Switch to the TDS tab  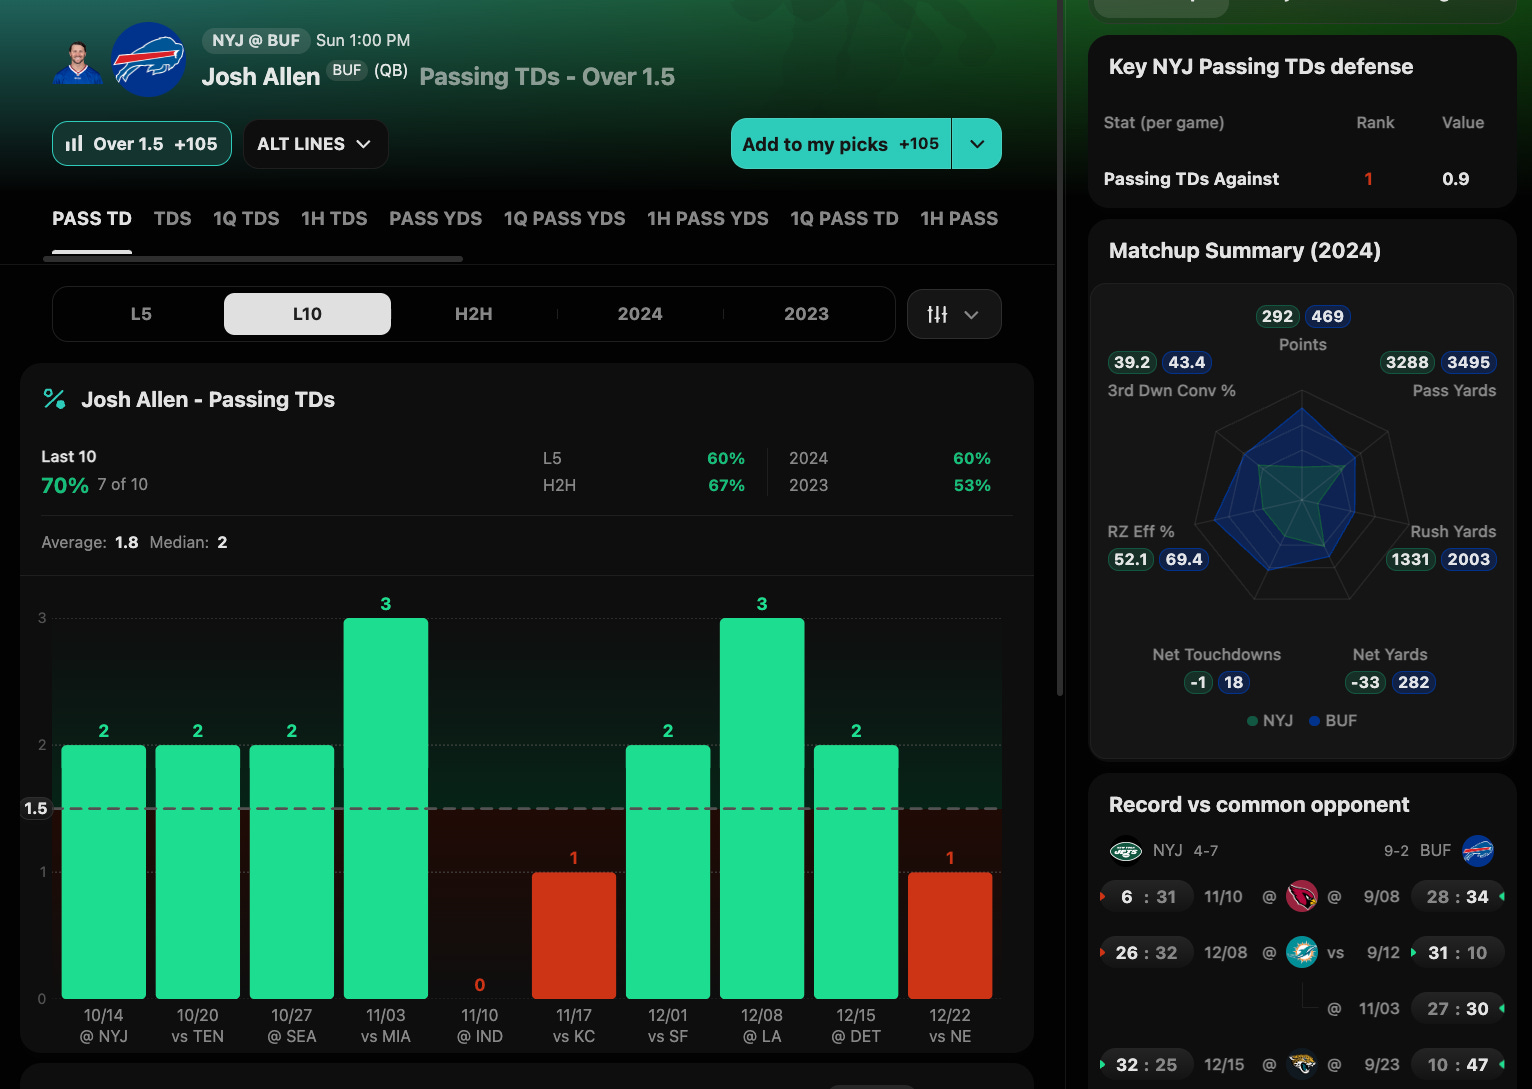172,218
